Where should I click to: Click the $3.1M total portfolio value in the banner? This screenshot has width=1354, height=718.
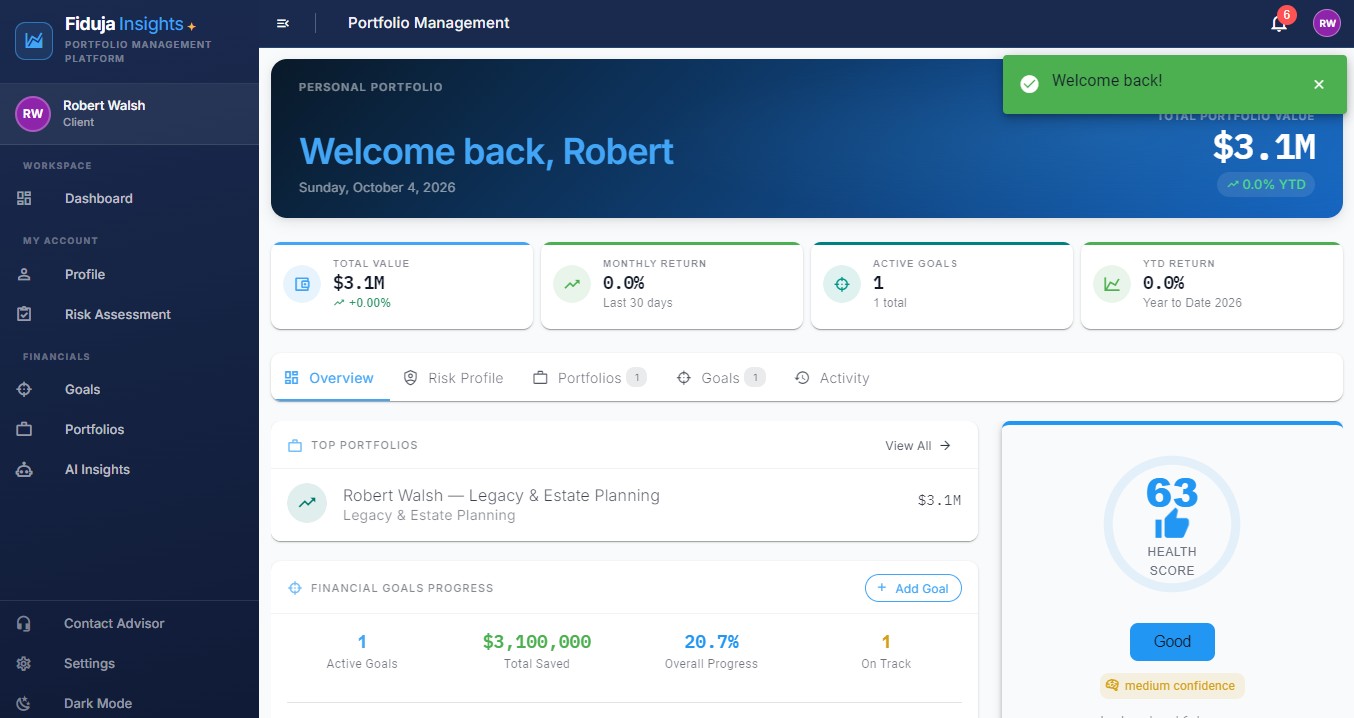tap(1264, 147)
